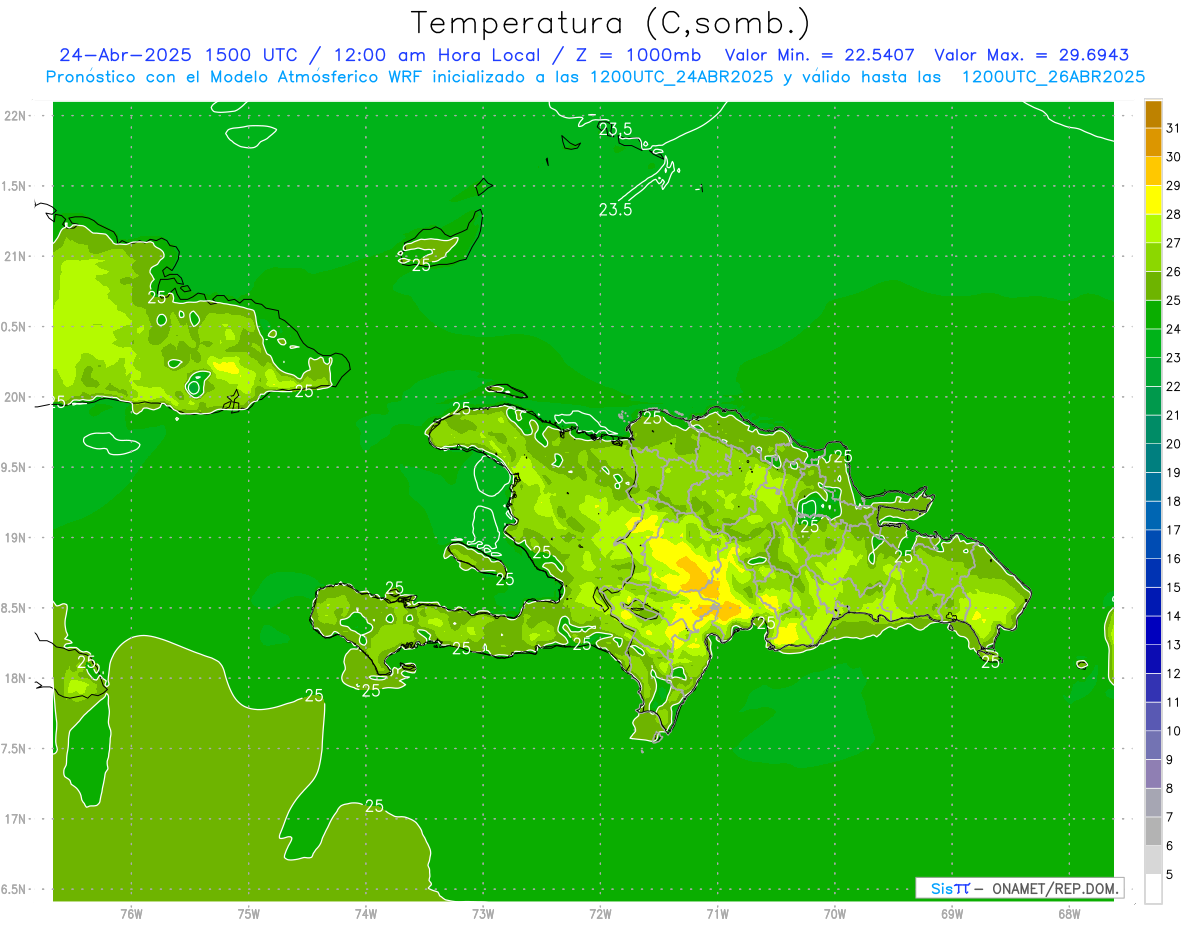Click the legend value '23'
The height and width of the screenshot is (927, 1200).
pos(1173,358)
